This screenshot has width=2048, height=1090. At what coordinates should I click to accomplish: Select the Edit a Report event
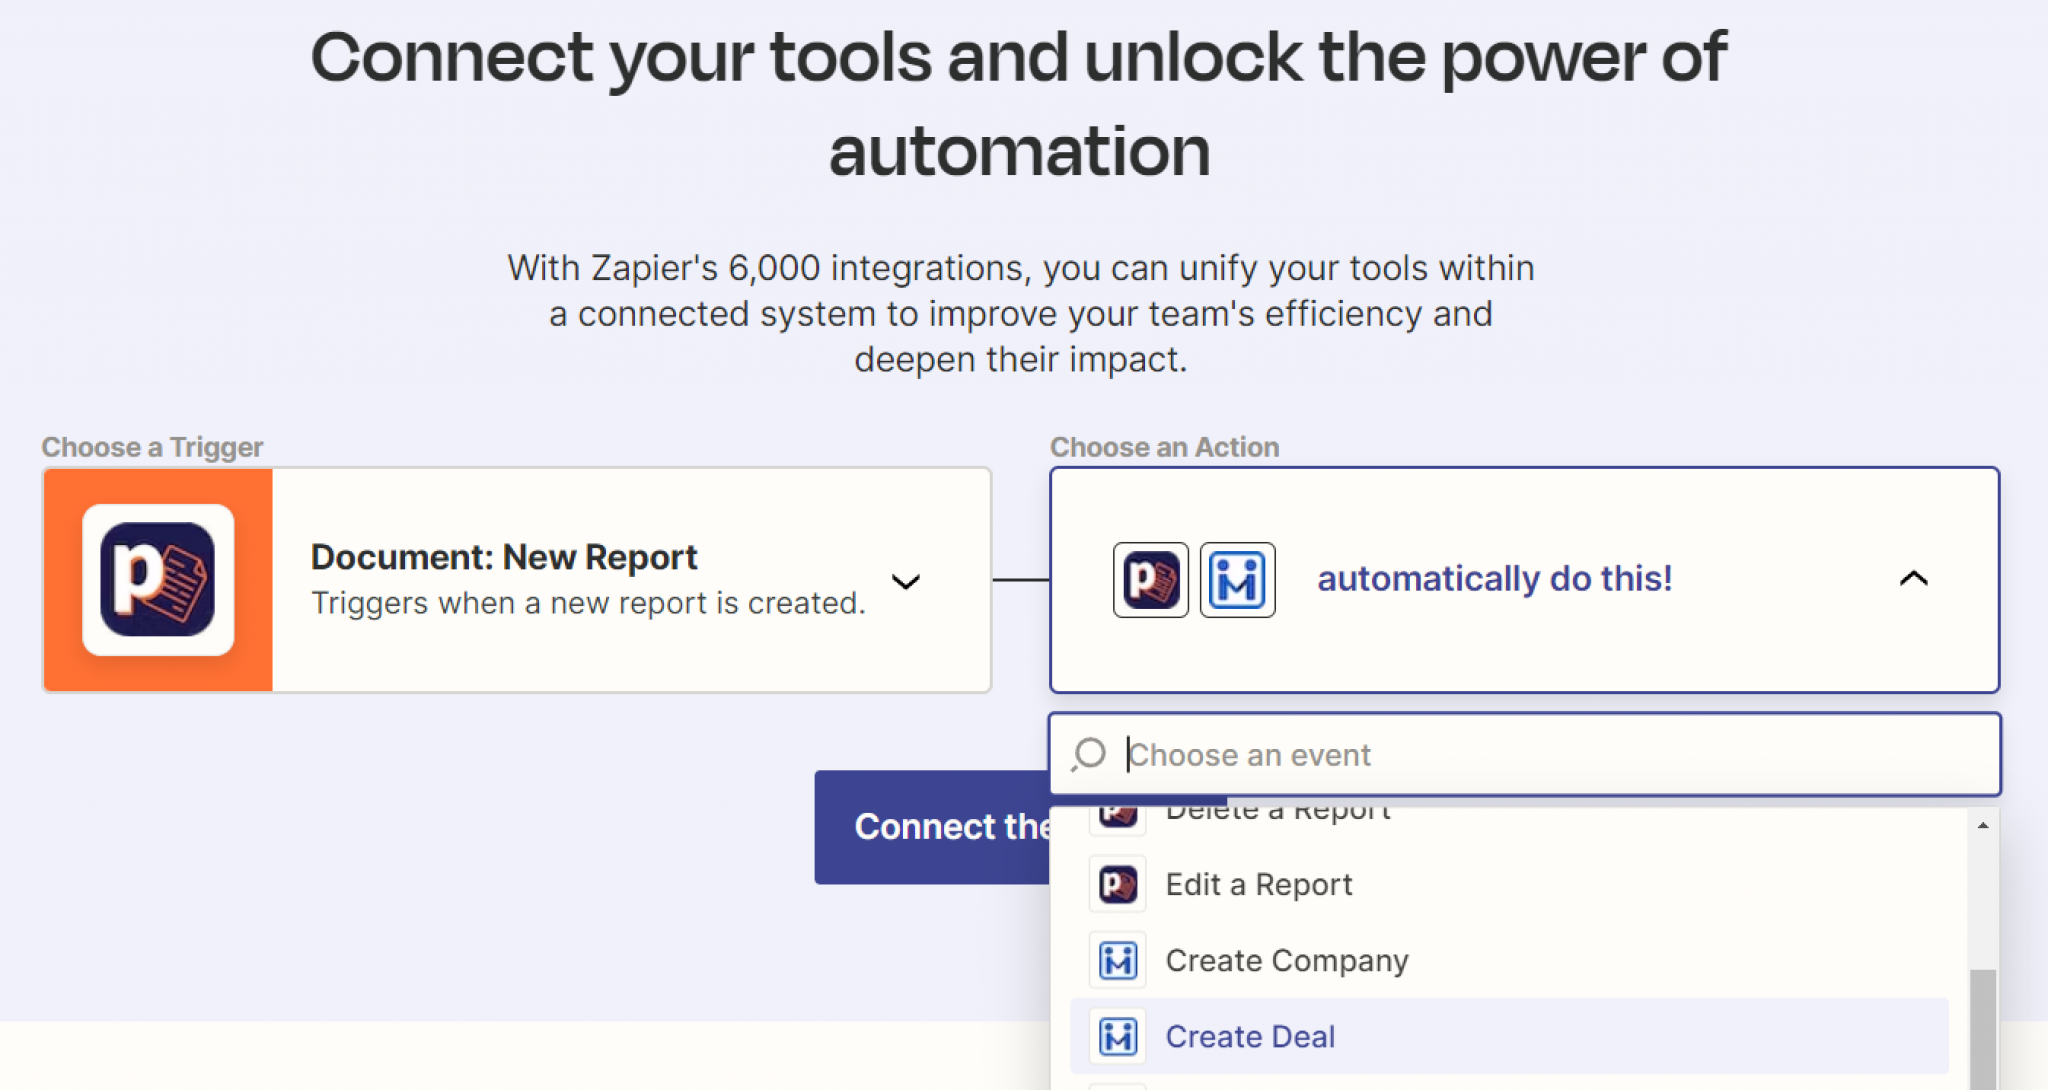[1258, 884]
